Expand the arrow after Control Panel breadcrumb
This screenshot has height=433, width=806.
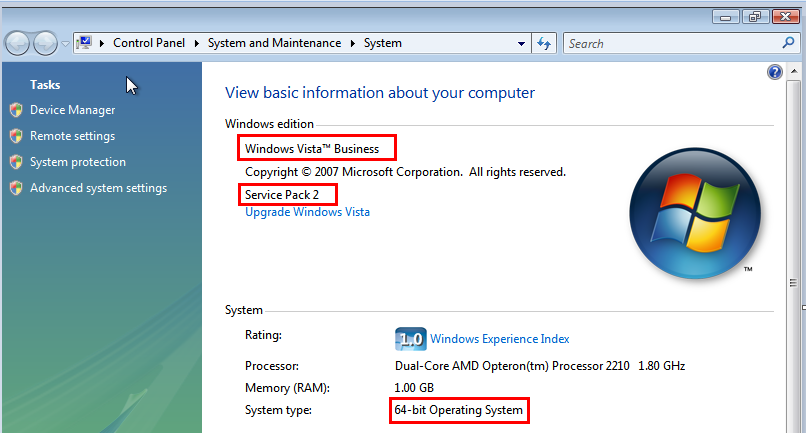(x=198, y=43)
